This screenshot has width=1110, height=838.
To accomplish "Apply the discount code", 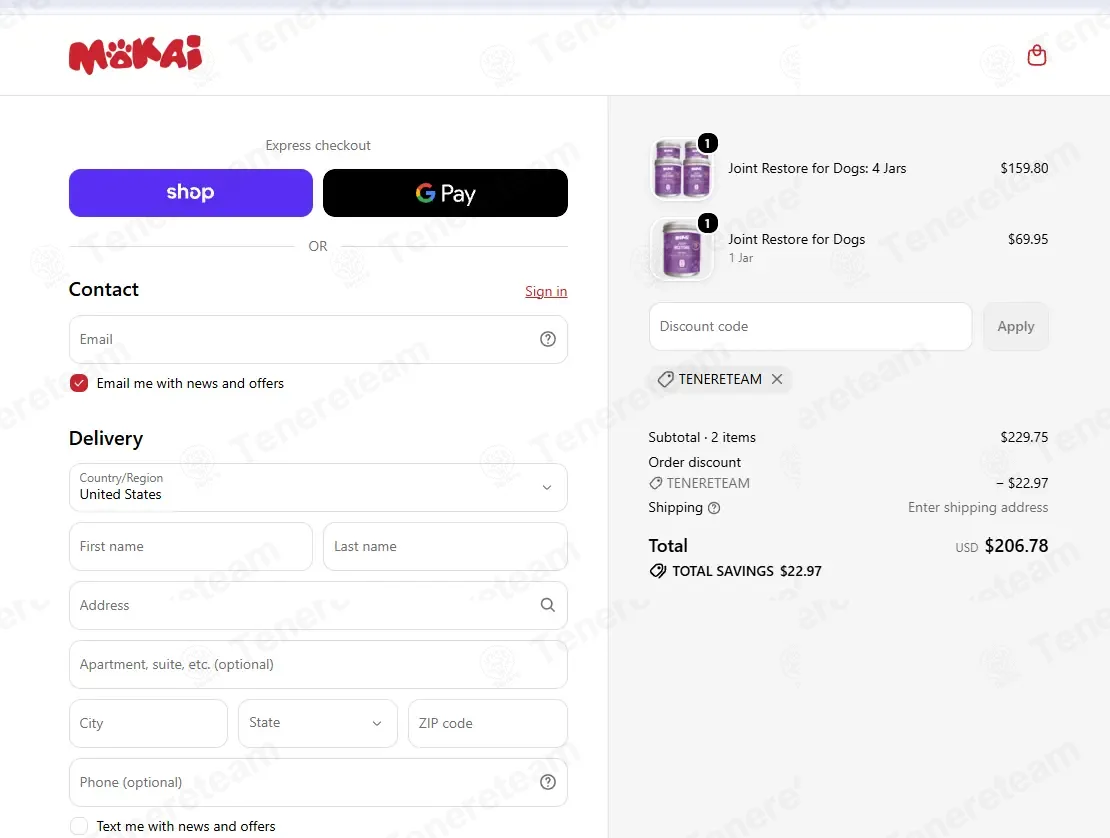I will tap(1016, 326).
